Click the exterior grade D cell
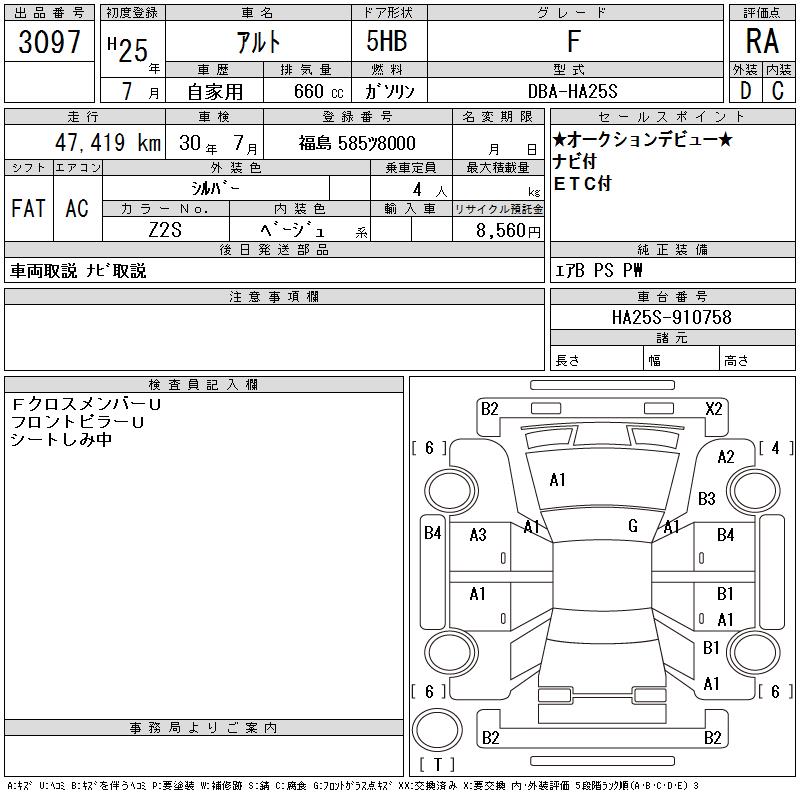Viewport: 800px width, 800px height. (745, 90)
